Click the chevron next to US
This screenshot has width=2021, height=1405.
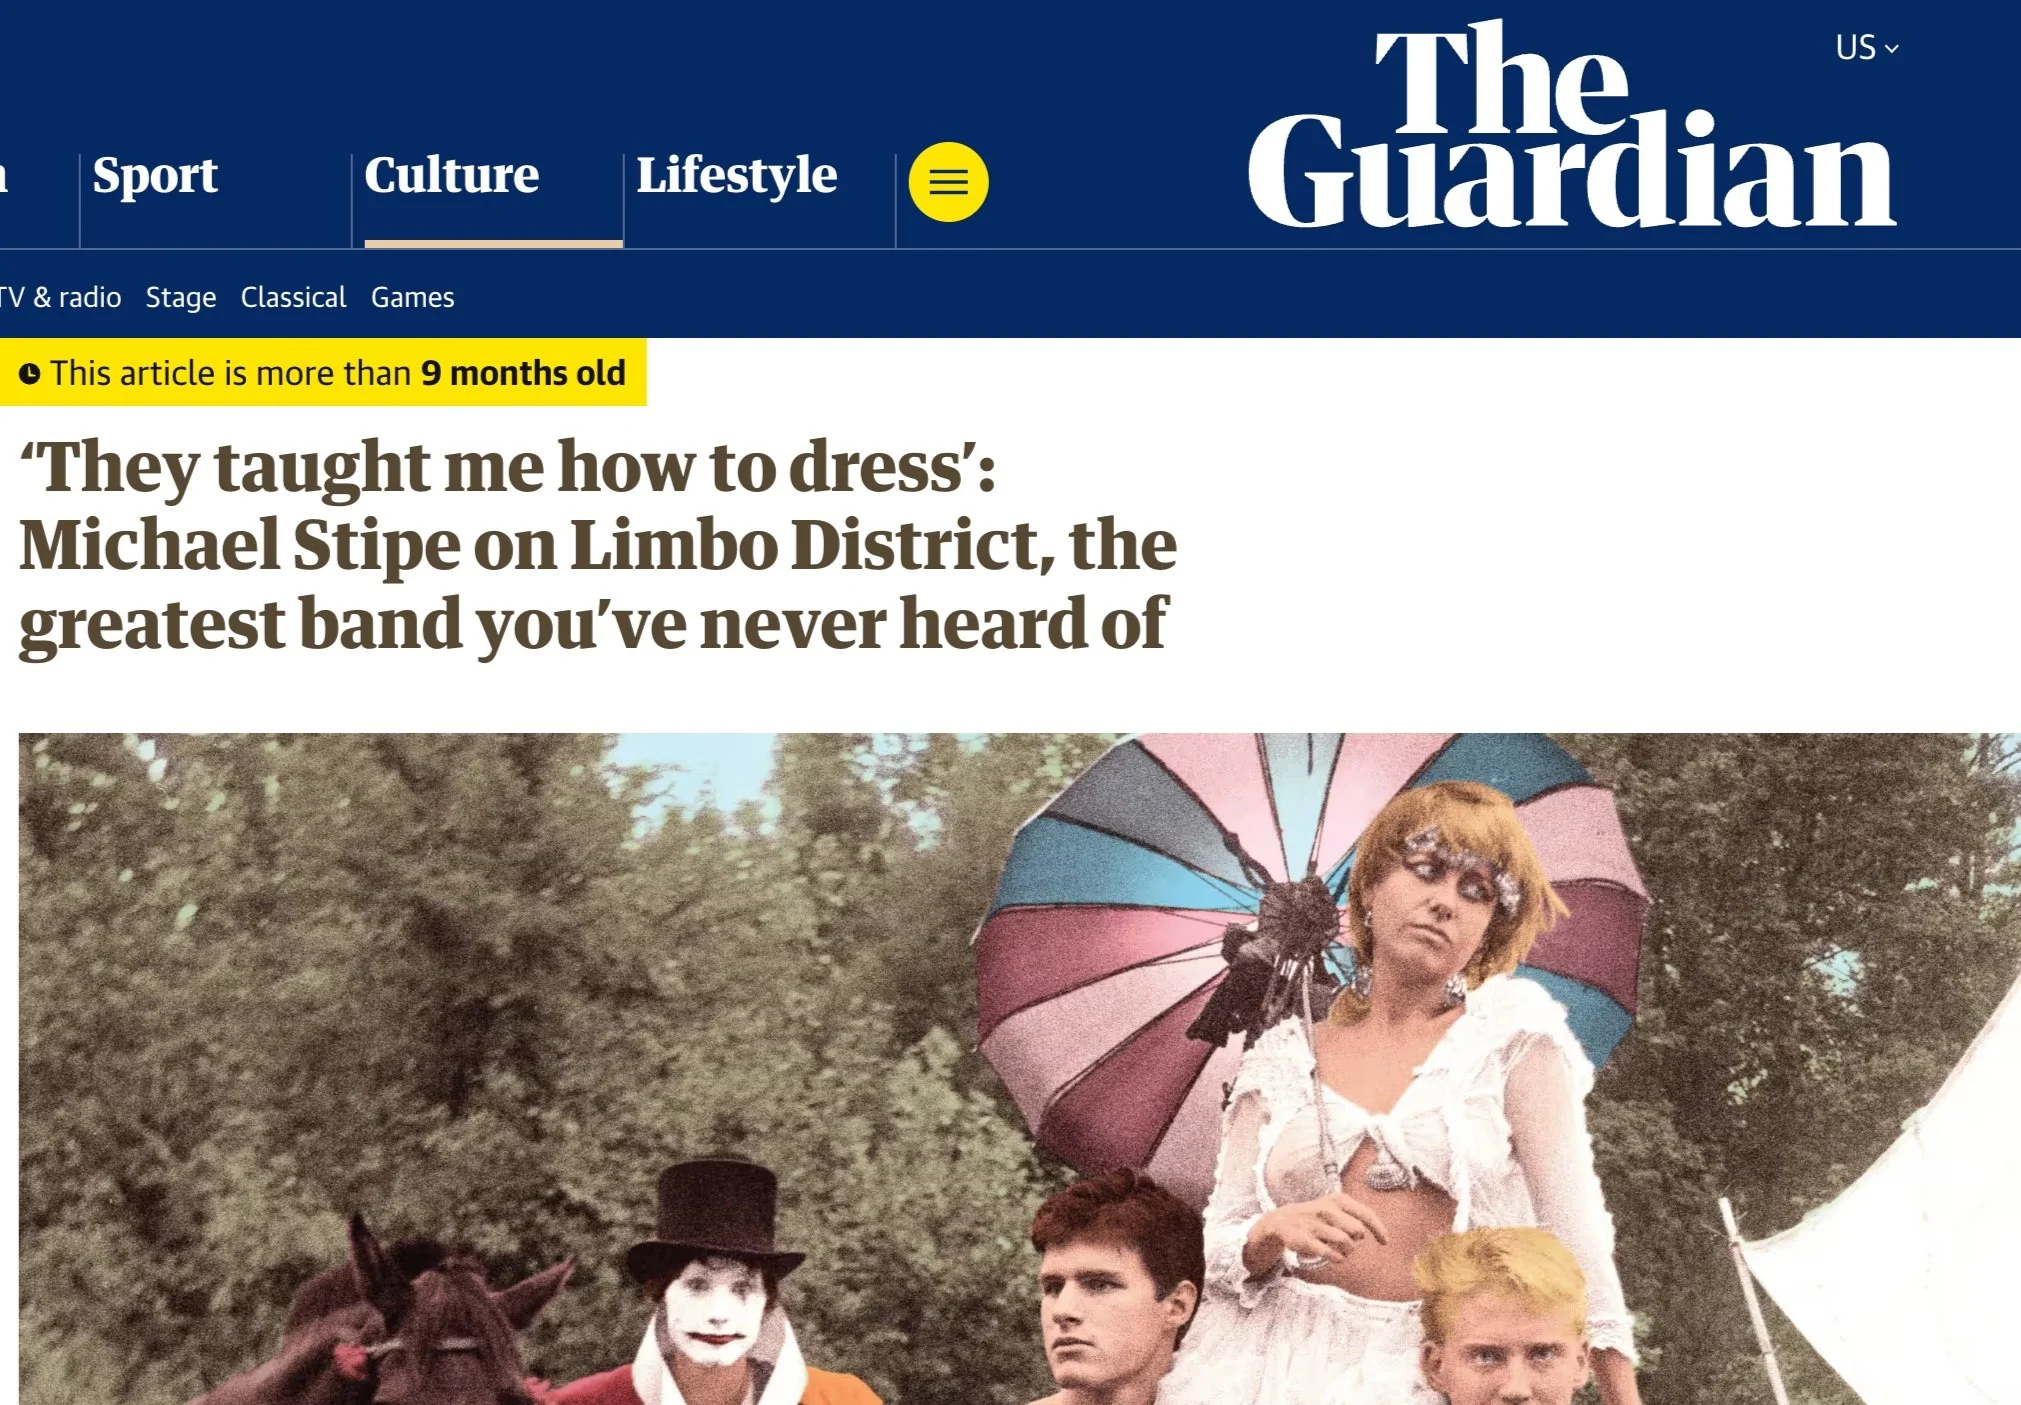pyautogui.click(x=1892, y=48)
